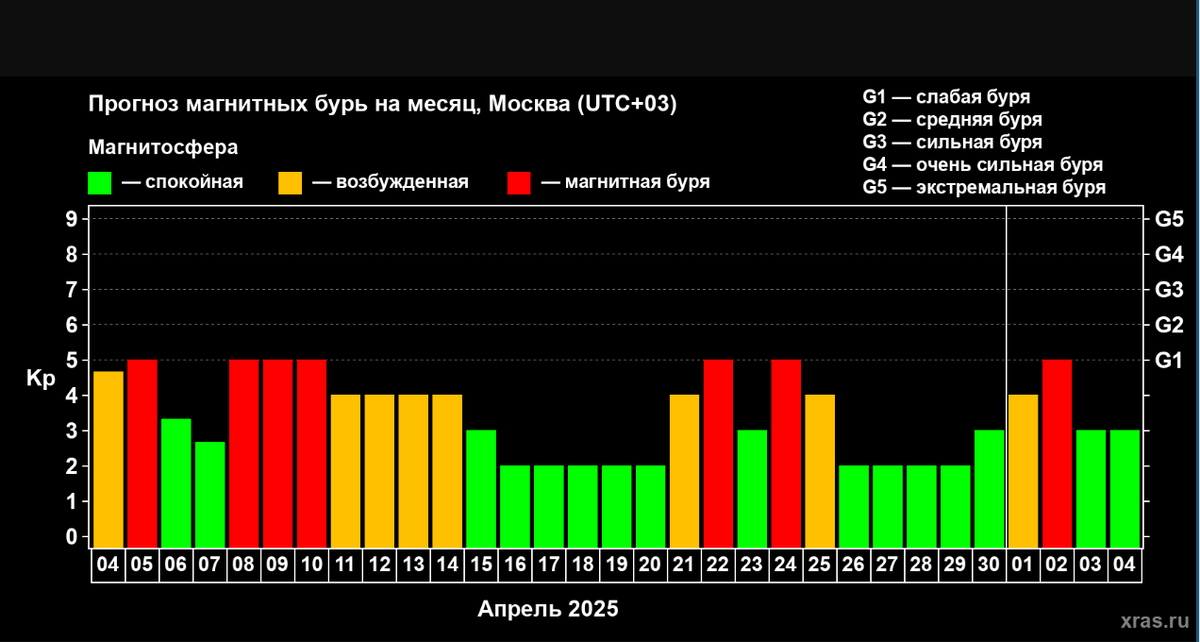1200x642 pixels.
Task: Click the 'G2 — средняя буря' legend line
Action: [951, 120]
